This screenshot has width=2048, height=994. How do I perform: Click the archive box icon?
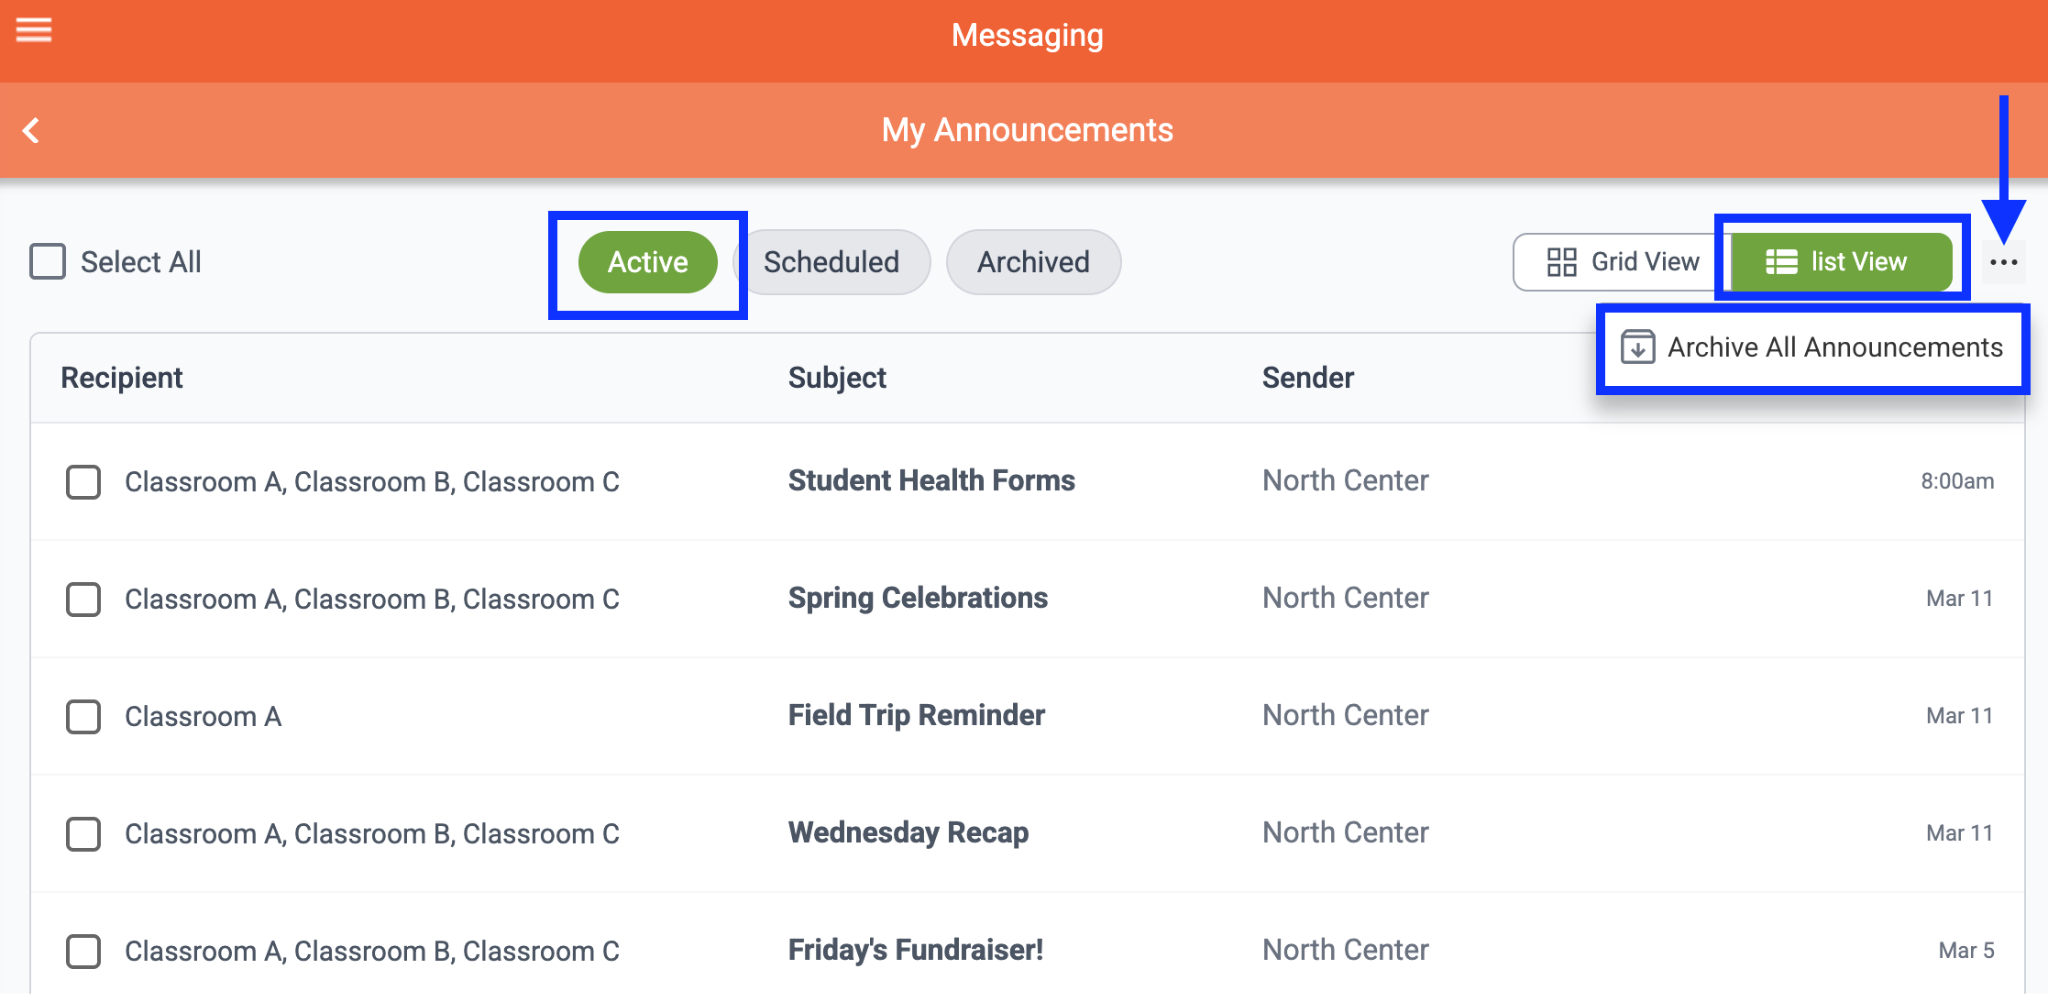pos(1637,347)
